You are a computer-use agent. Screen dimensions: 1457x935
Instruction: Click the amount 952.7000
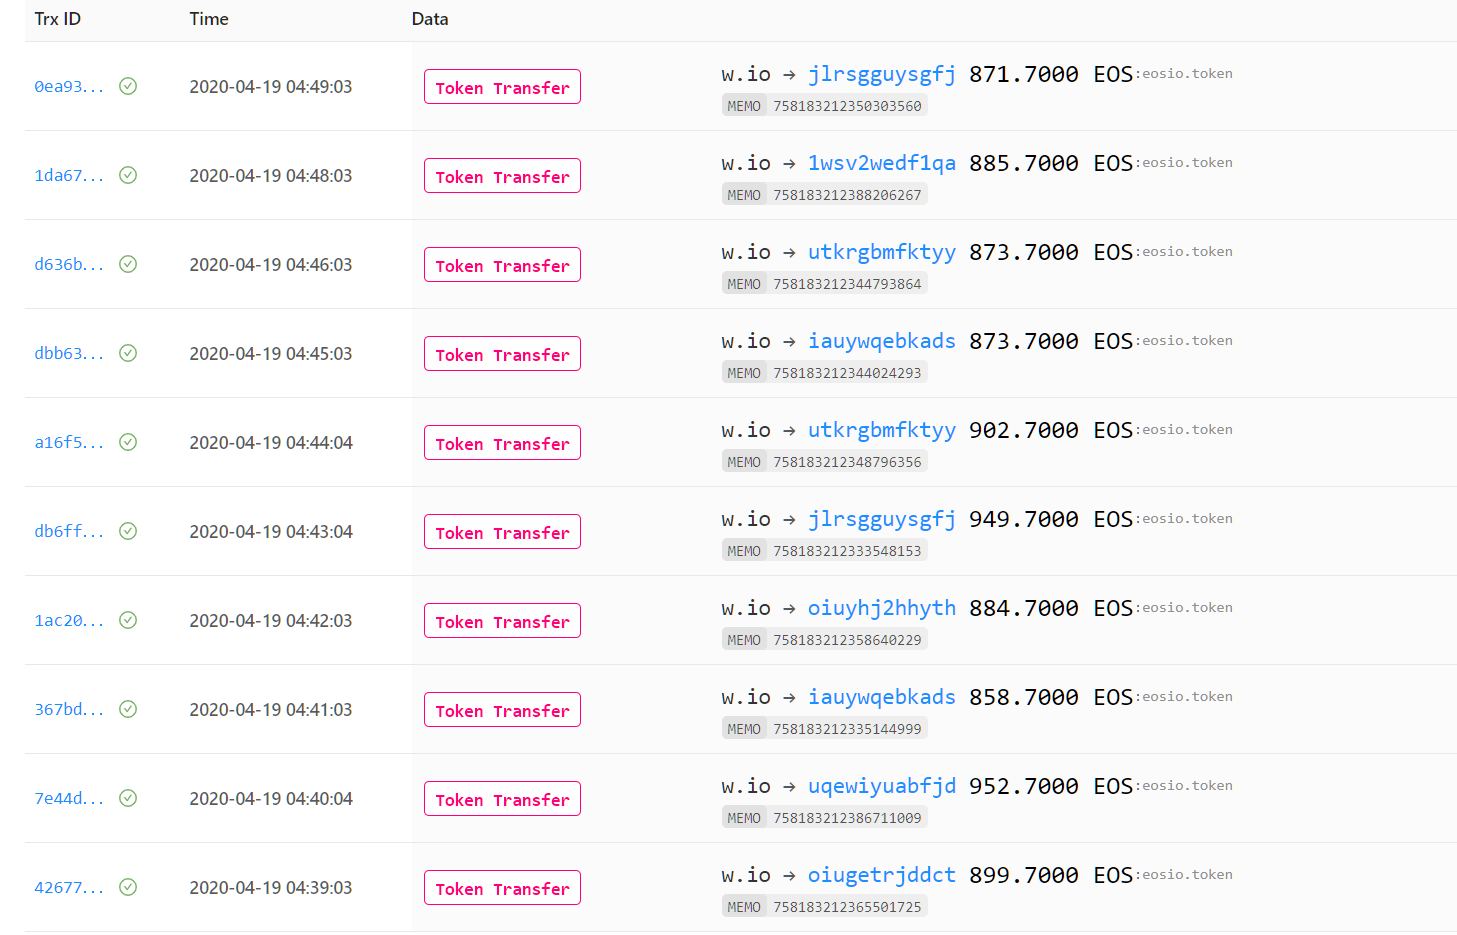click(1024, 787)
